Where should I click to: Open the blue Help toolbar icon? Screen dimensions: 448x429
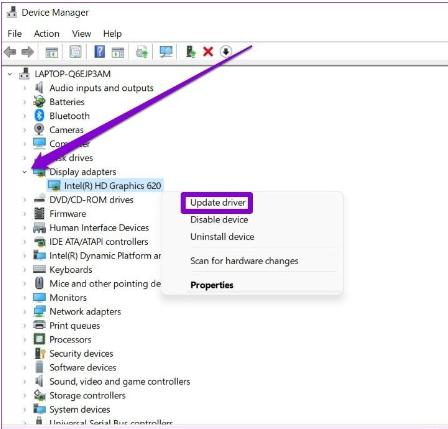click(99, 52)
